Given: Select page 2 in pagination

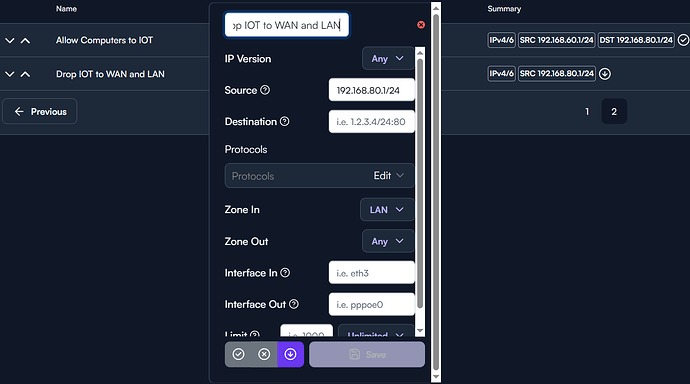Looking at the screenshot, I should 614,111.
